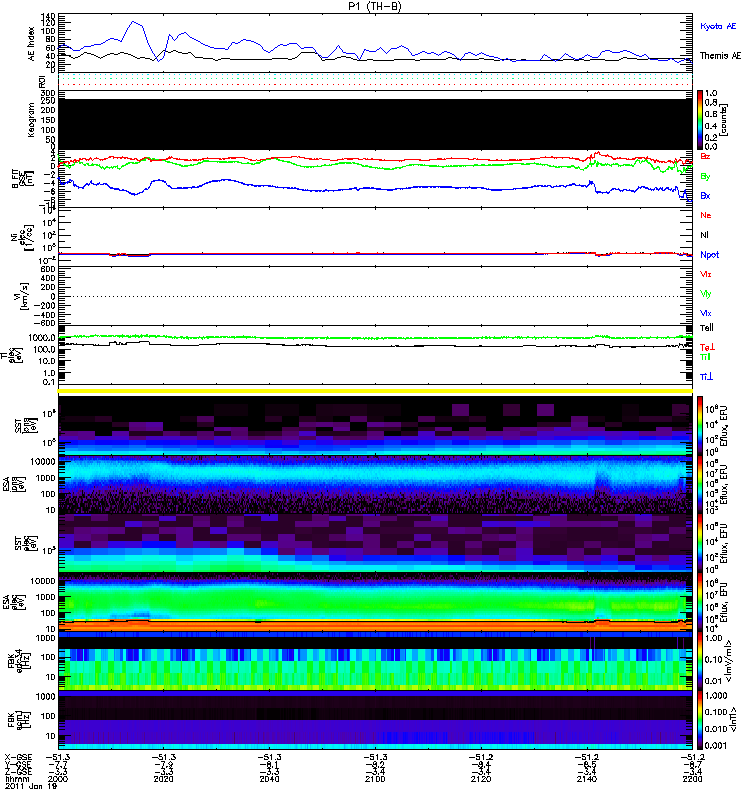The image size is (750, 800).
Task: Click the blue Ti perpendicular label
Action: click(x=706, y=377)
